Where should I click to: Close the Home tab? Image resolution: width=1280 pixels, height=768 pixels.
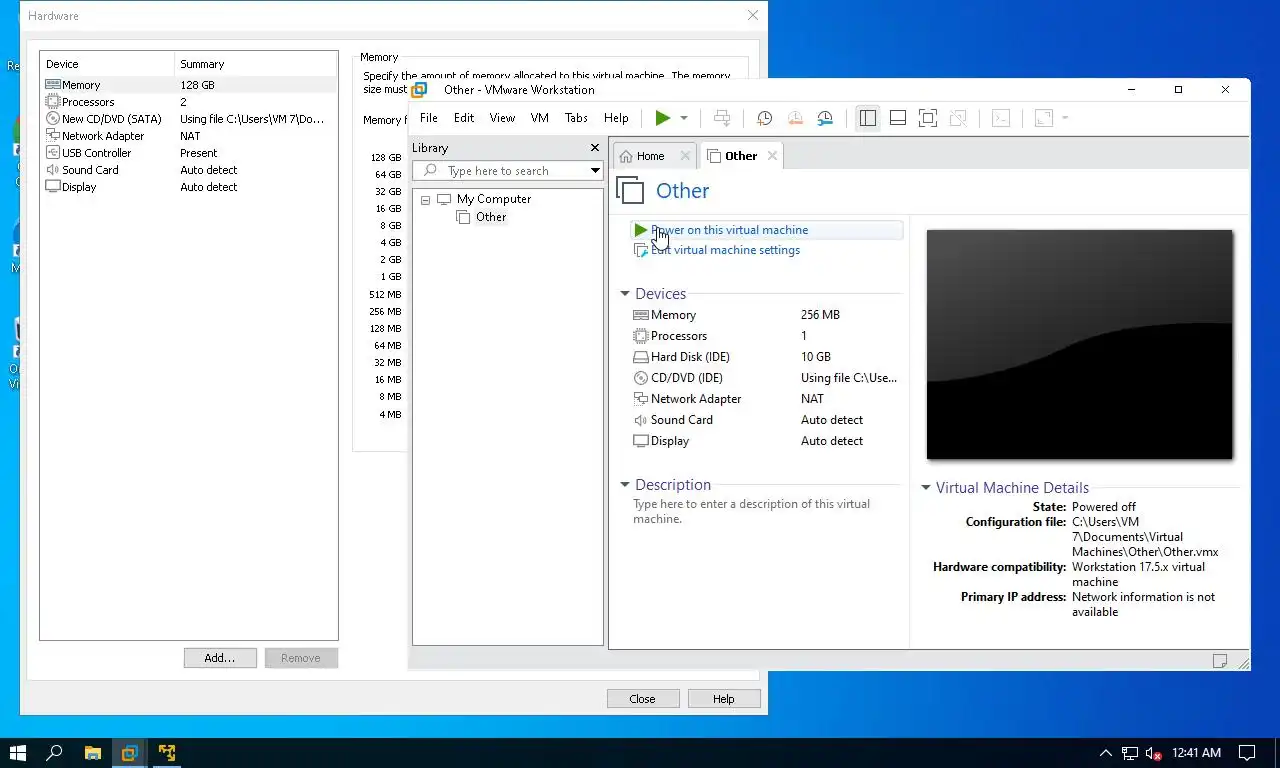pos(685,156)
